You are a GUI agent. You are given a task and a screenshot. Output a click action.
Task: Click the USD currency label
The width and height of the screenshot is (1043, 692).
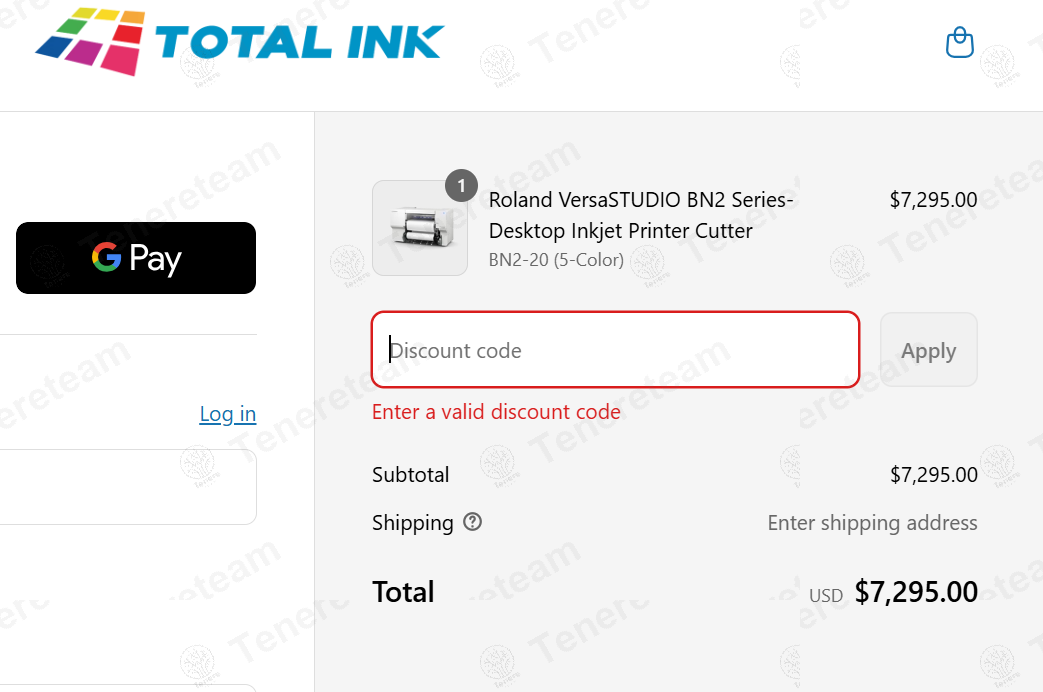coord(825,596)
